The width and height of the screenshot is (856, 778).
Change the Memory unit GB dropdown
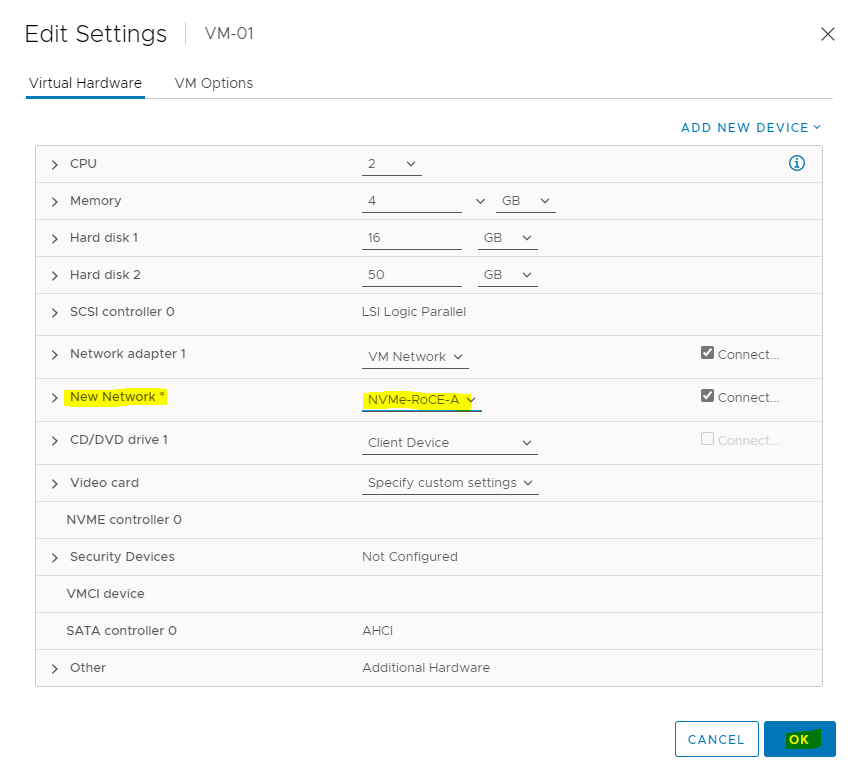click(x=525, y=201)
